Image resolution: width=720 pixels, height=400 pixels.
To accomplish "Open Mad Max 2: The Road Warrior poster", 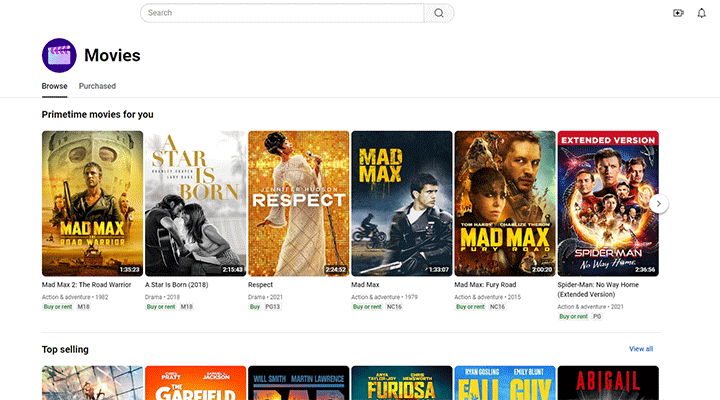I will (x=92, y=203).
